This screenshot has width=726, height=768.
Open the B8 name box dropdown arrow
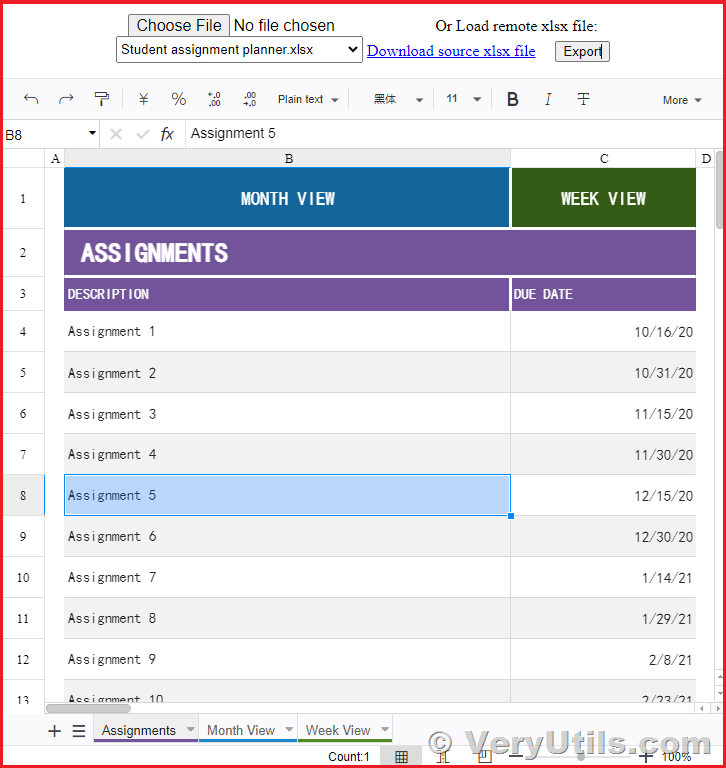click(x=92, y=133)
